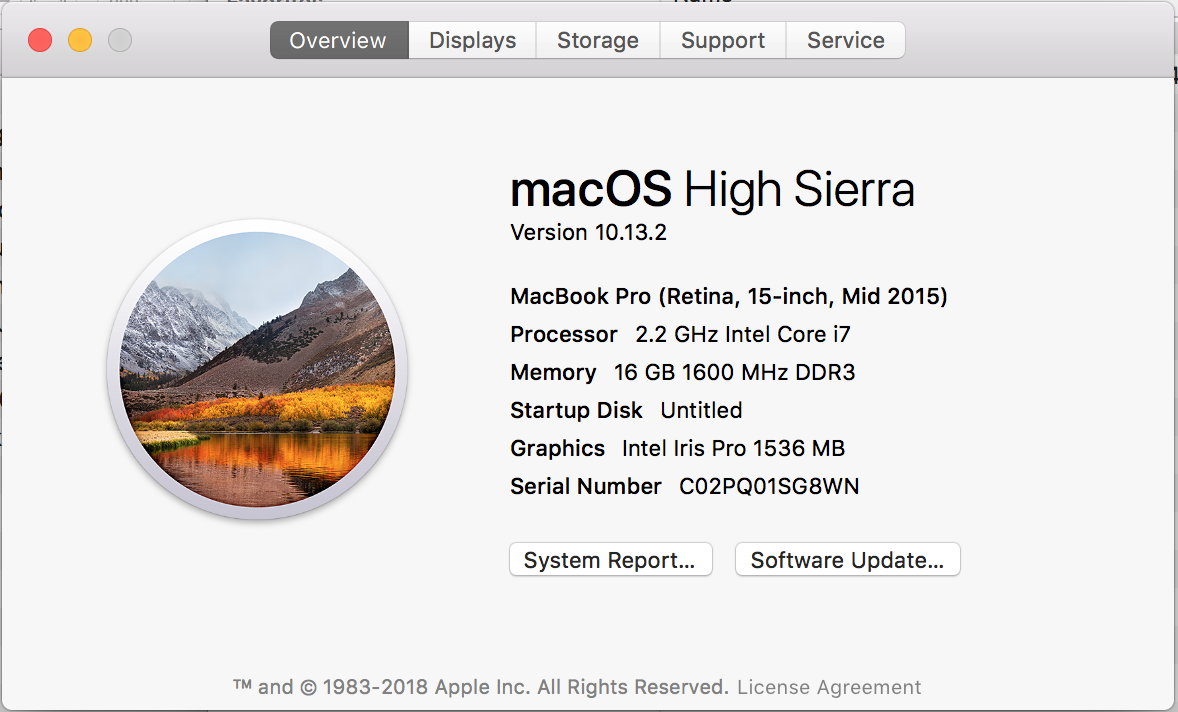Switch to the Displays tab
Image resolution: width=1178 pixels, height=712 pixels.
(473, 40)
